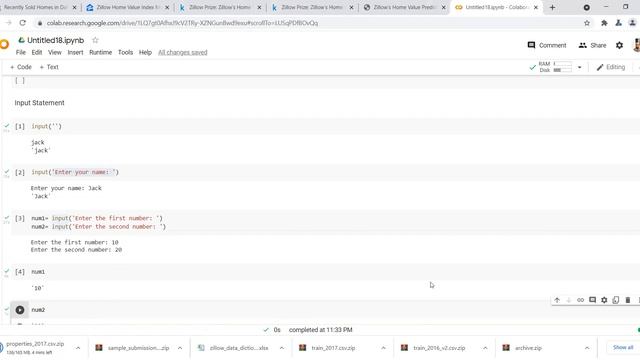This screenshot has width=640, height=360.
Task: Open Help menu
Action: click(x=145, y=52)
